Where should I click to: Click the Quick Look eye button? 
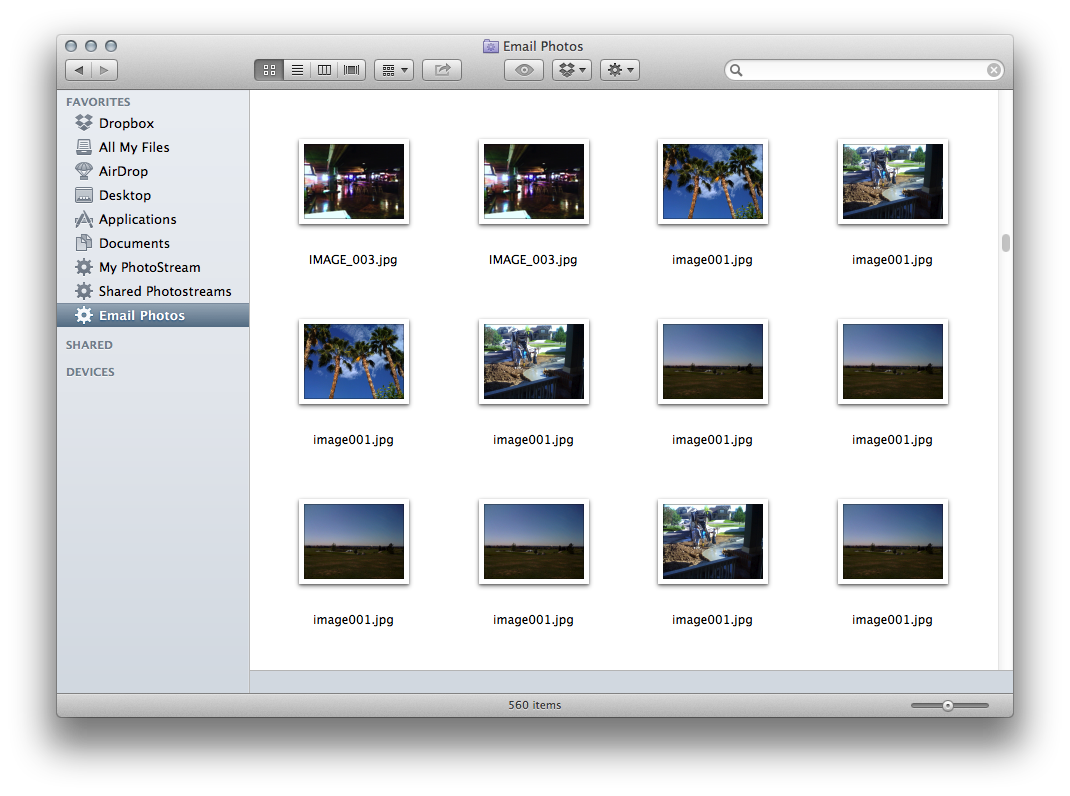point(523,70)
